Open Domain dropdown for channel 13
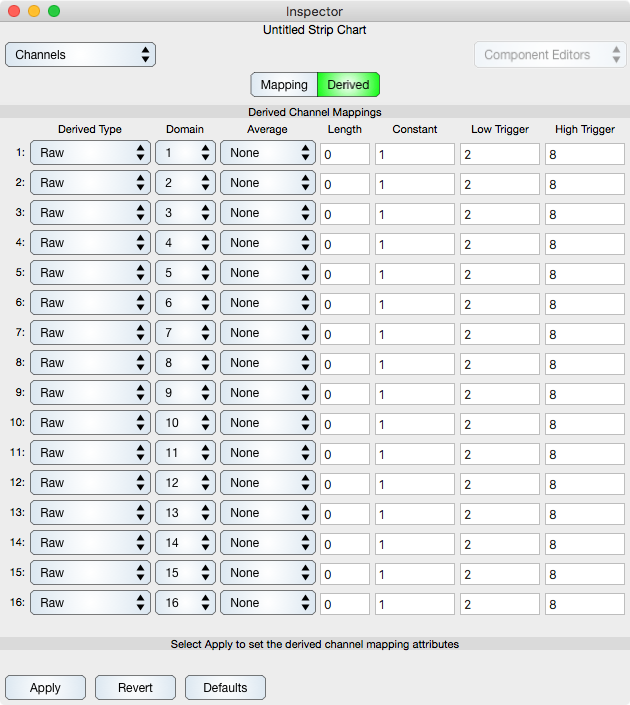This screenshot has height=705, width=630. [x=185, y=513]
